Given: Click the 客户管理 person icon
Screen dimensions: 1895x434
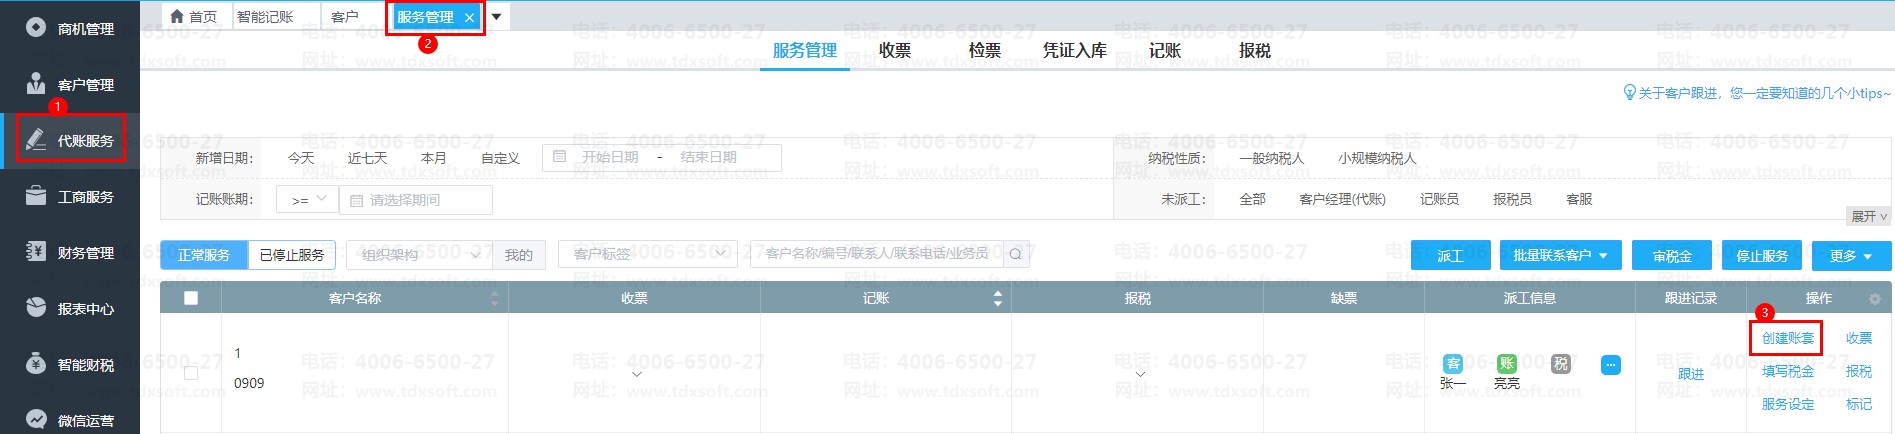Looking at the screenshot, I should (x=36, y=84).
